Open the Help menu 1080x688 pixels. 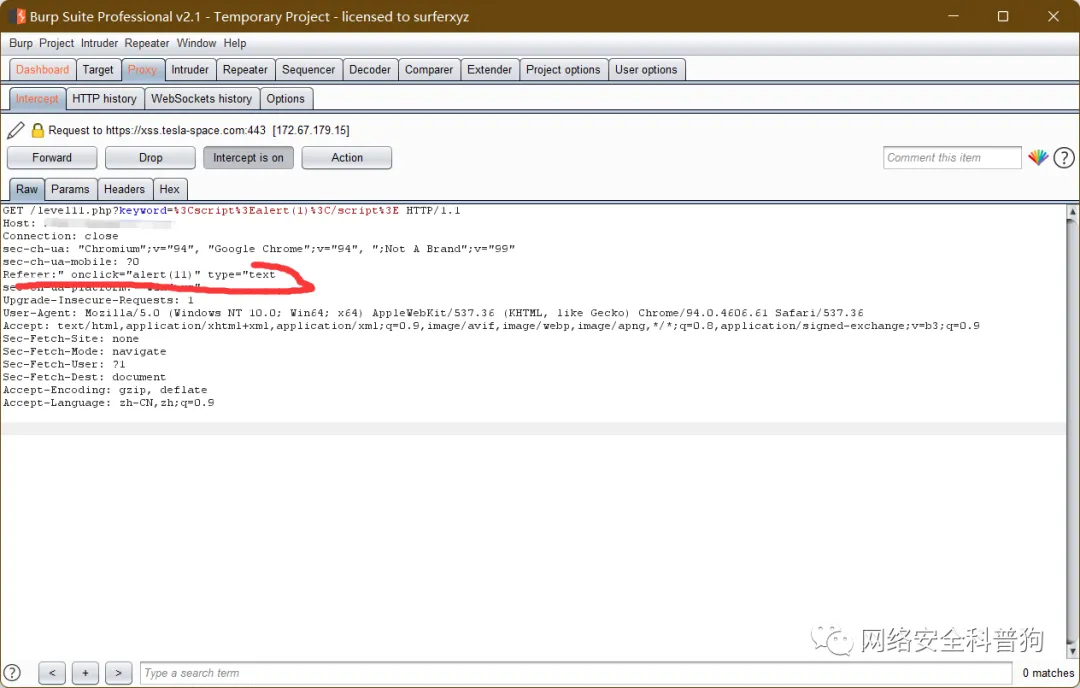(x=234, y=43)
